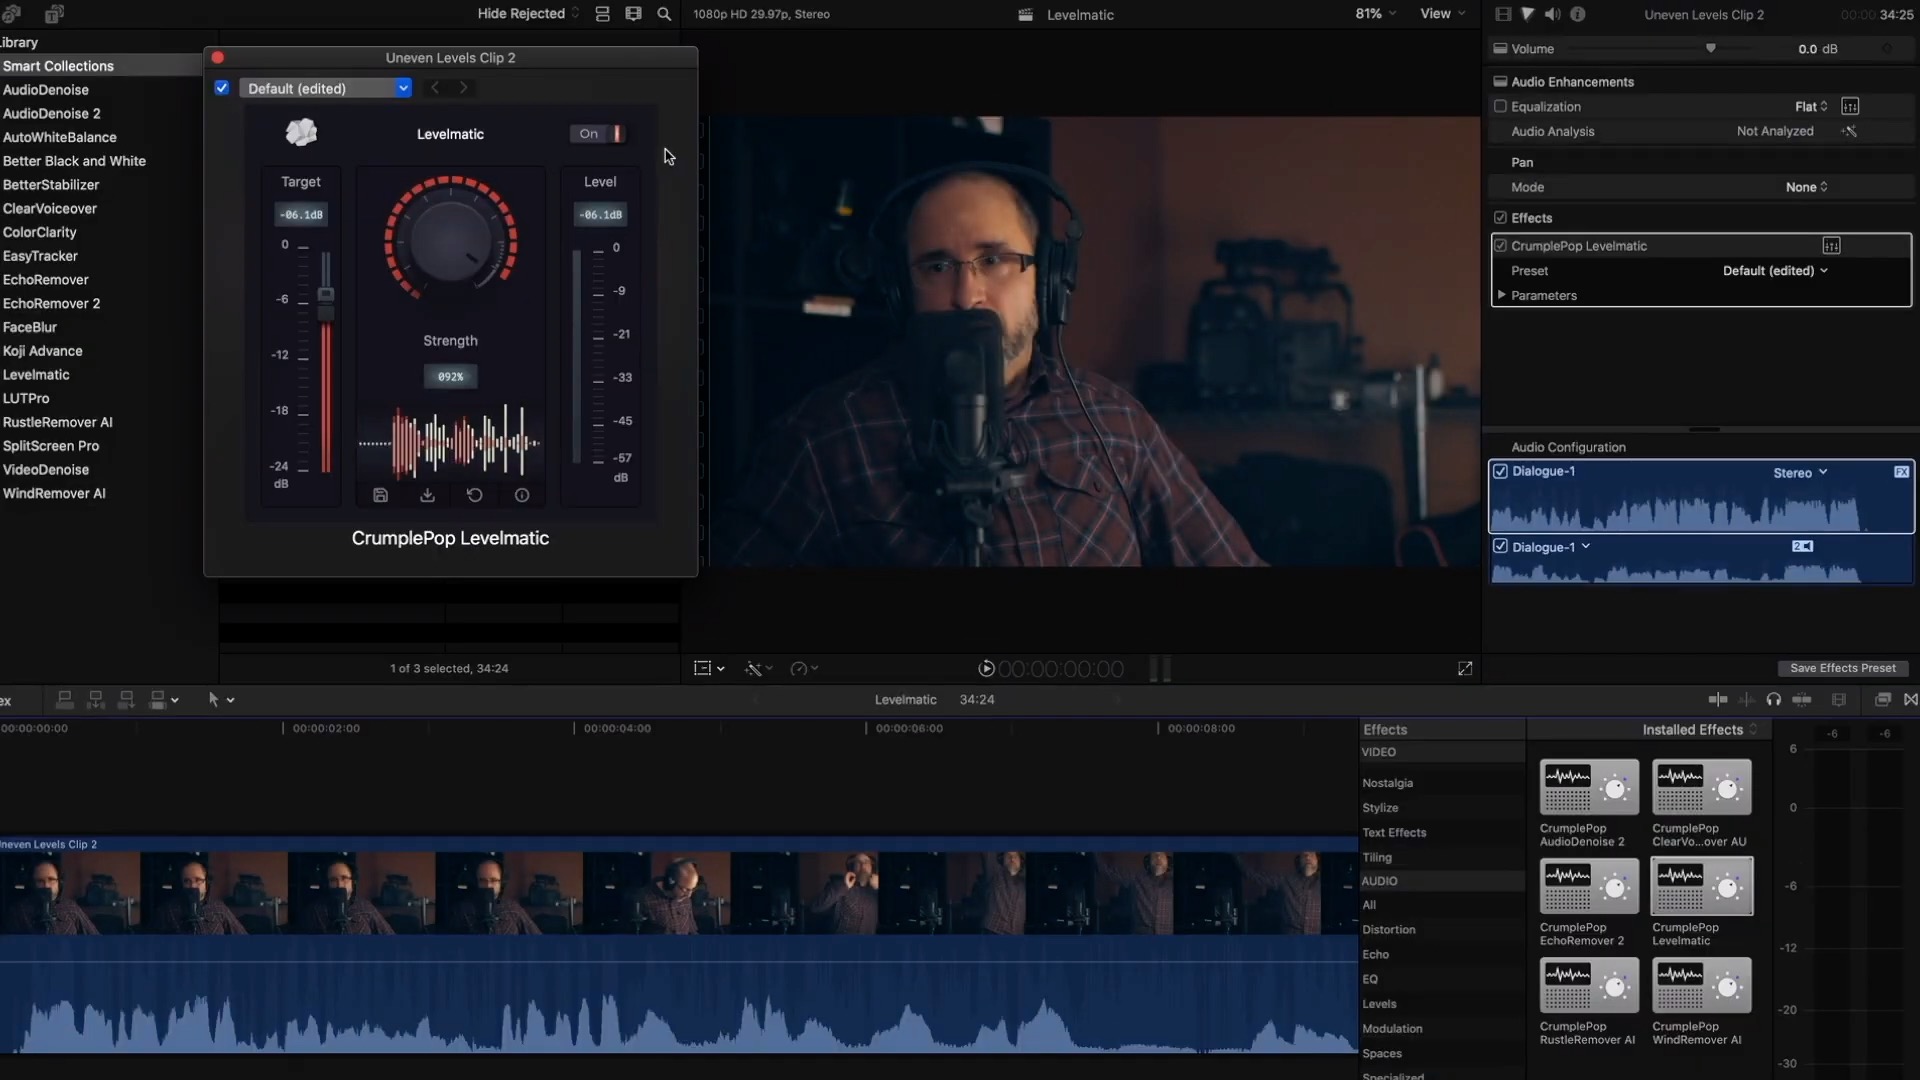Click the append clip to timeline icon
Image resolution: width=1920 pixels, height=1080 pixels.
tap(126, 700)
